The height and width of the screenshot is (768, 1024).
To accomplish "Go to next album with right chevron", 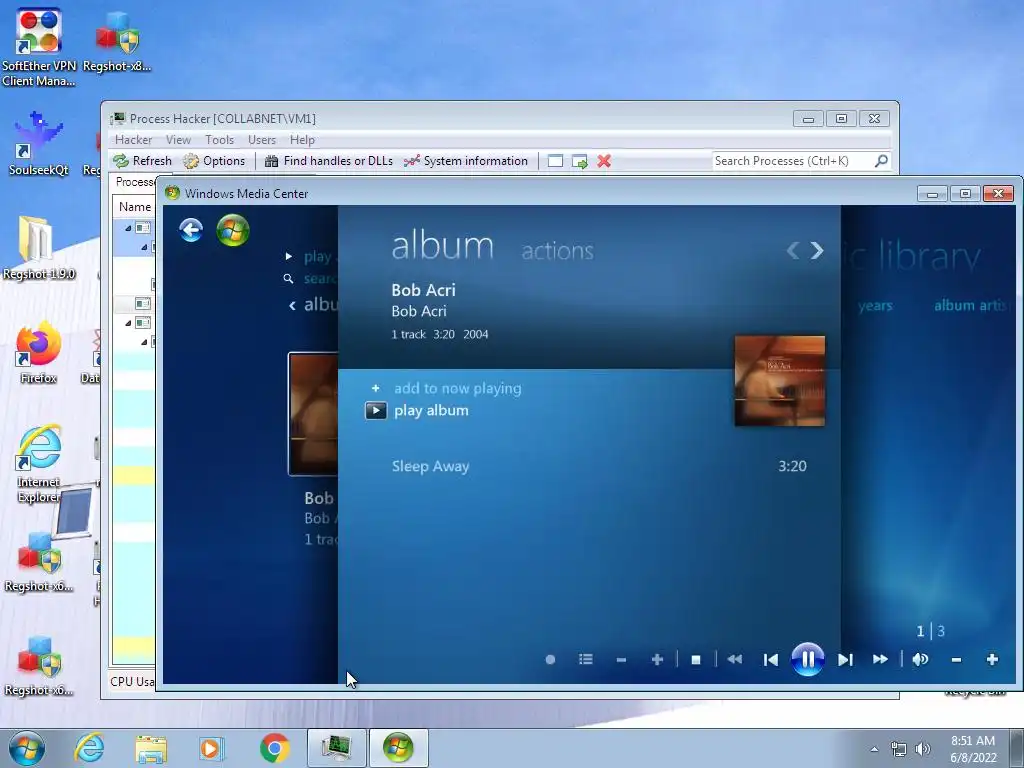I will point(817,250).
